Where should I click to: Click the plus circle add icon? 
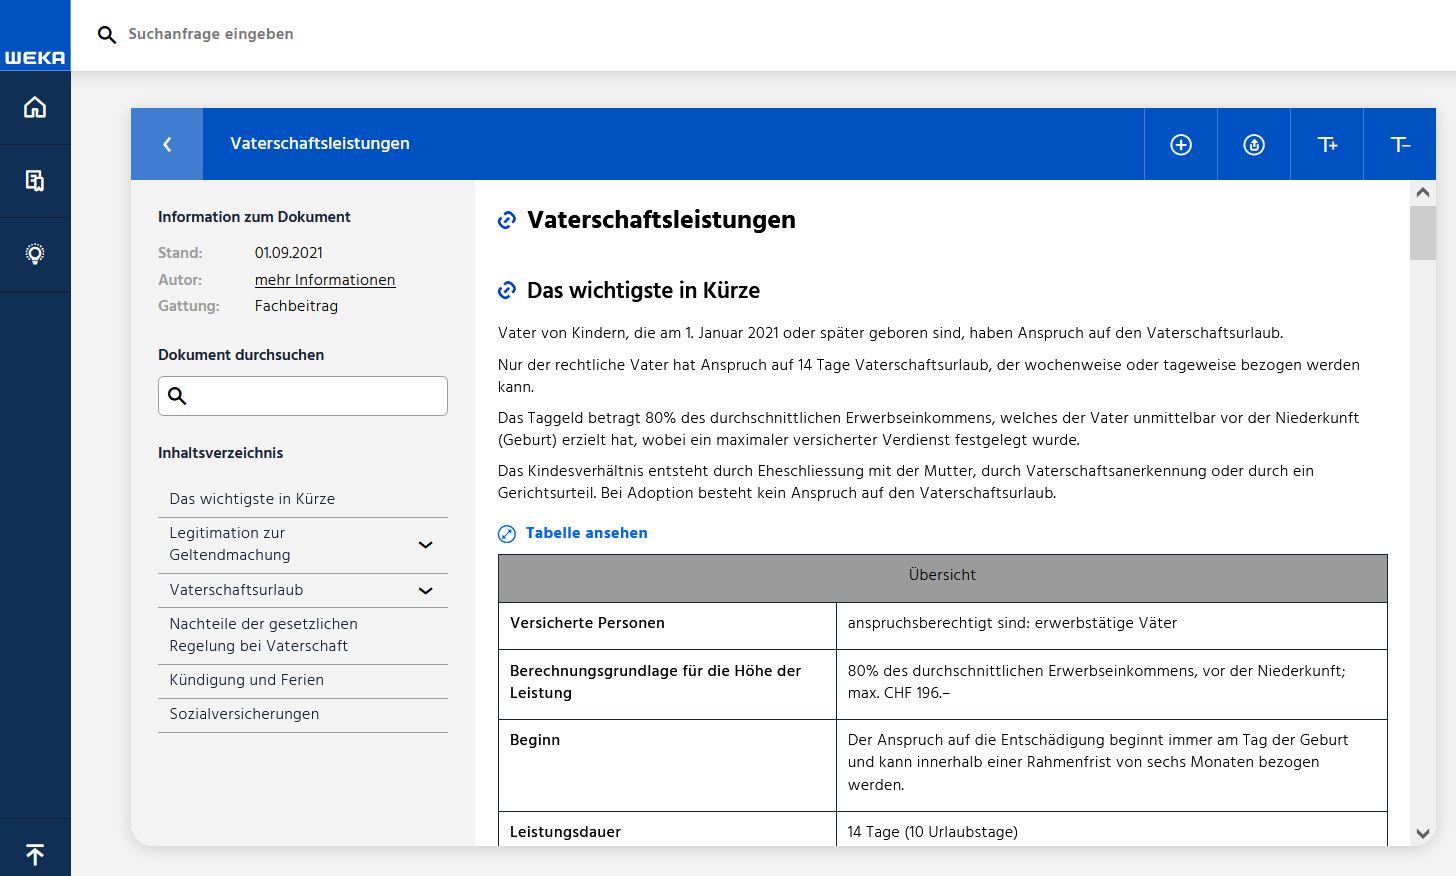[x=1181, y=145]
